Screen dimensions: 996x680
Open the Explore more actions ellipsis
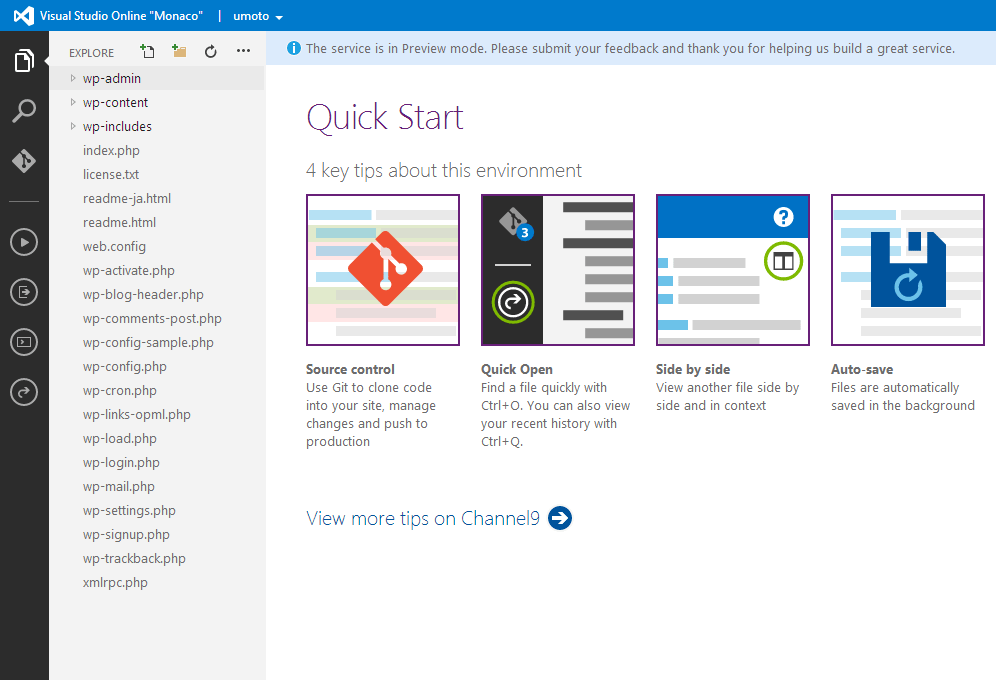click(243, 51)
